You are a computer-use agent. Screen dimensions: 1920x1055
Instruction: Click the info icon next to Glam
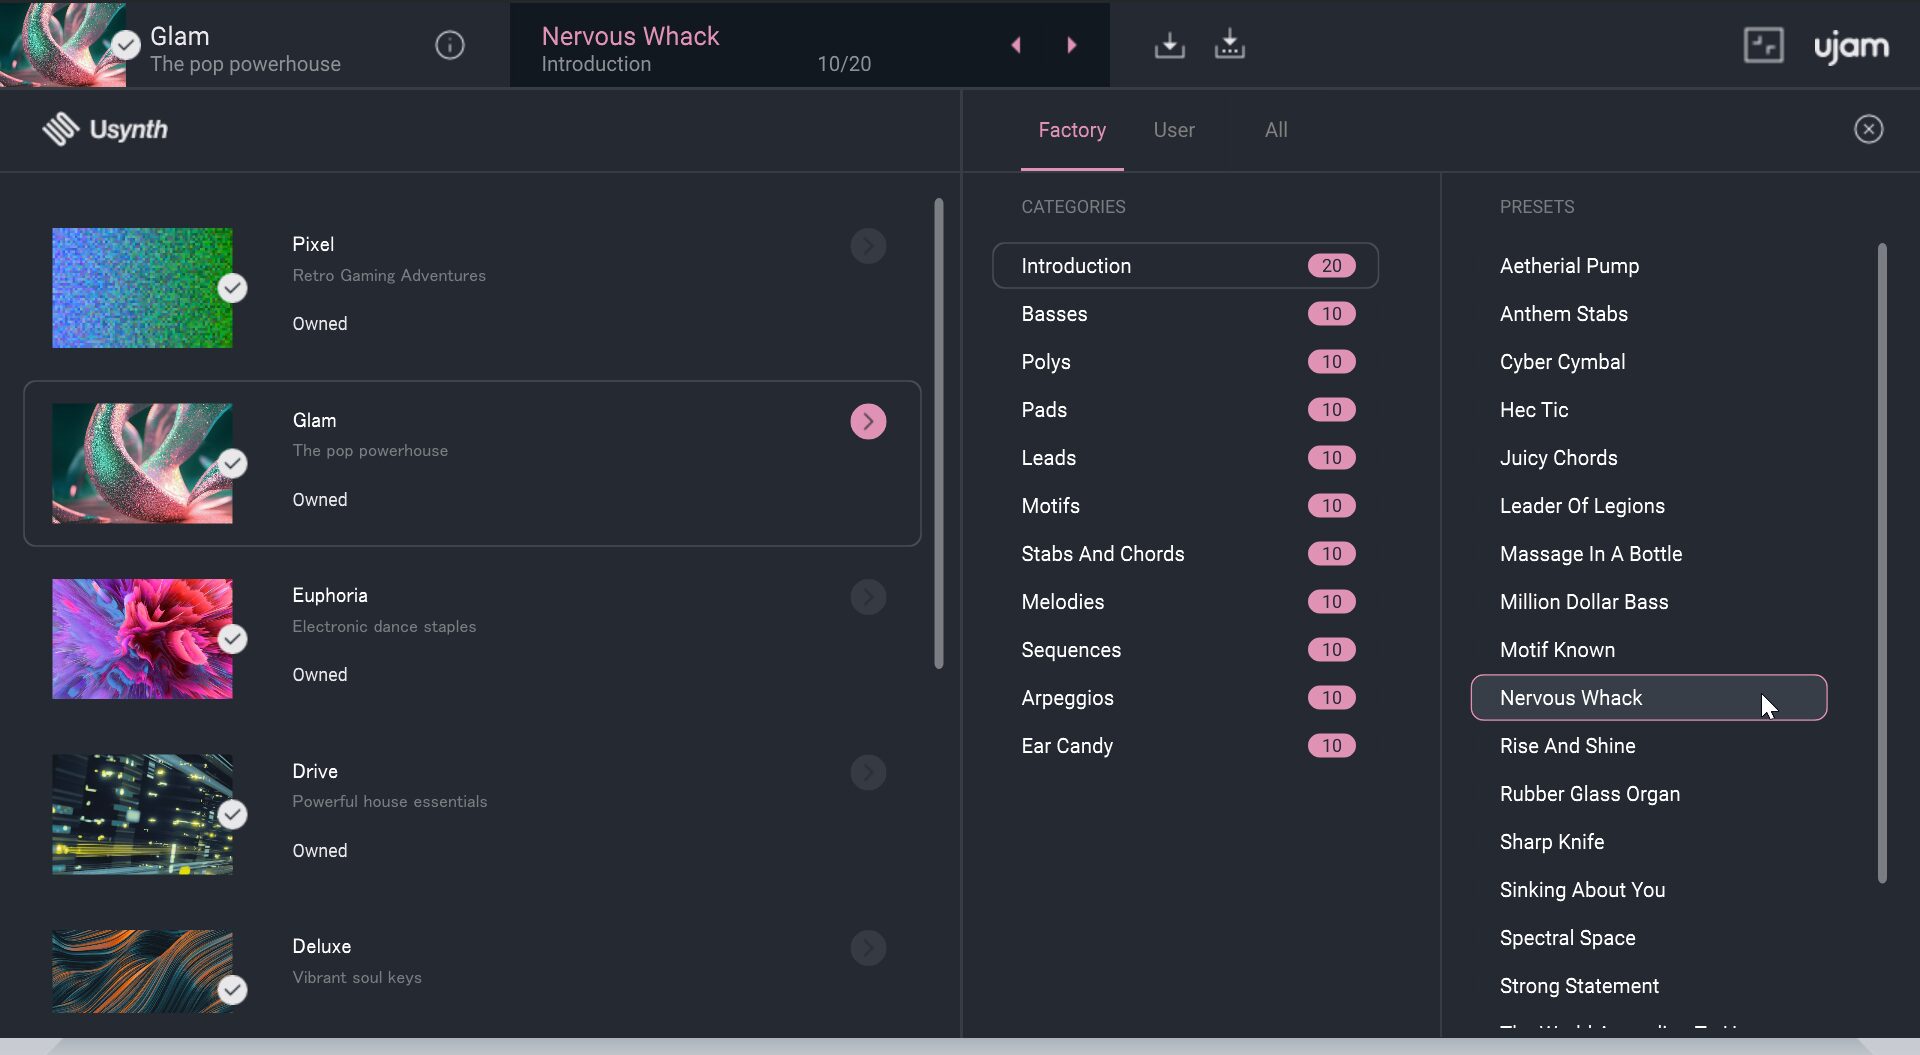coord(450,45)
